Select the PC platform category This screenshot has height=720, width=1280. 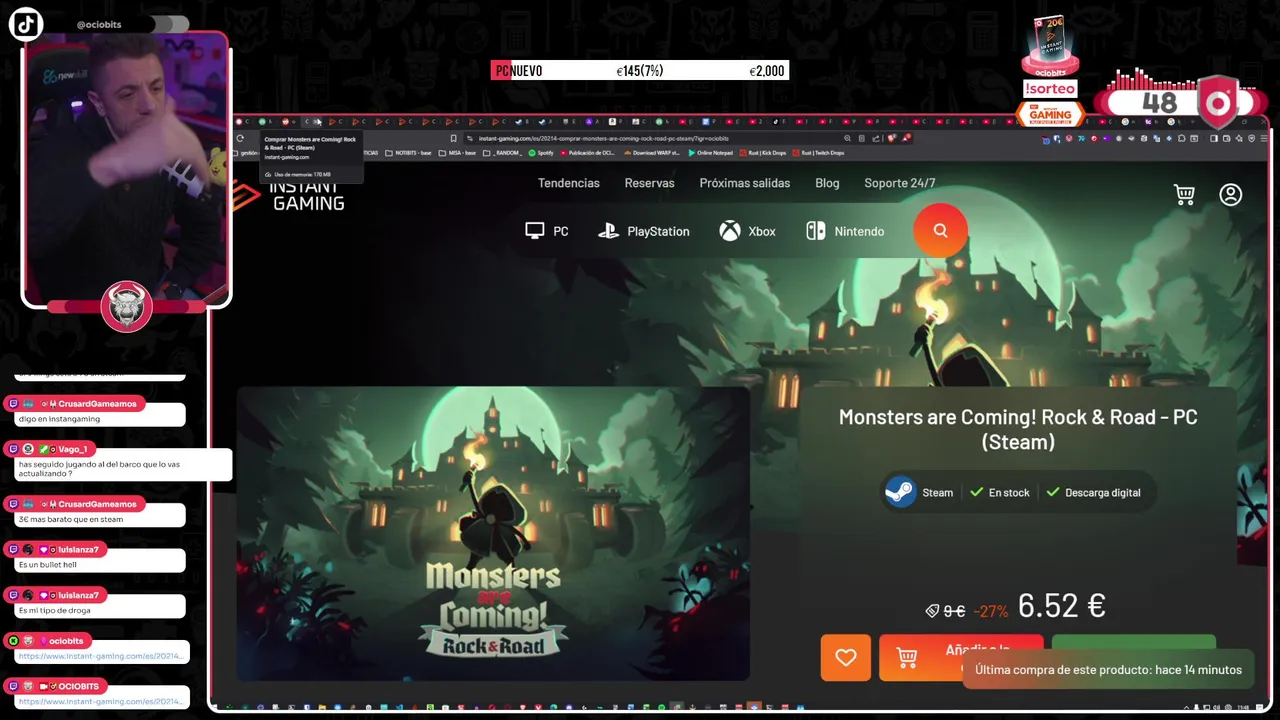[547, 231]
